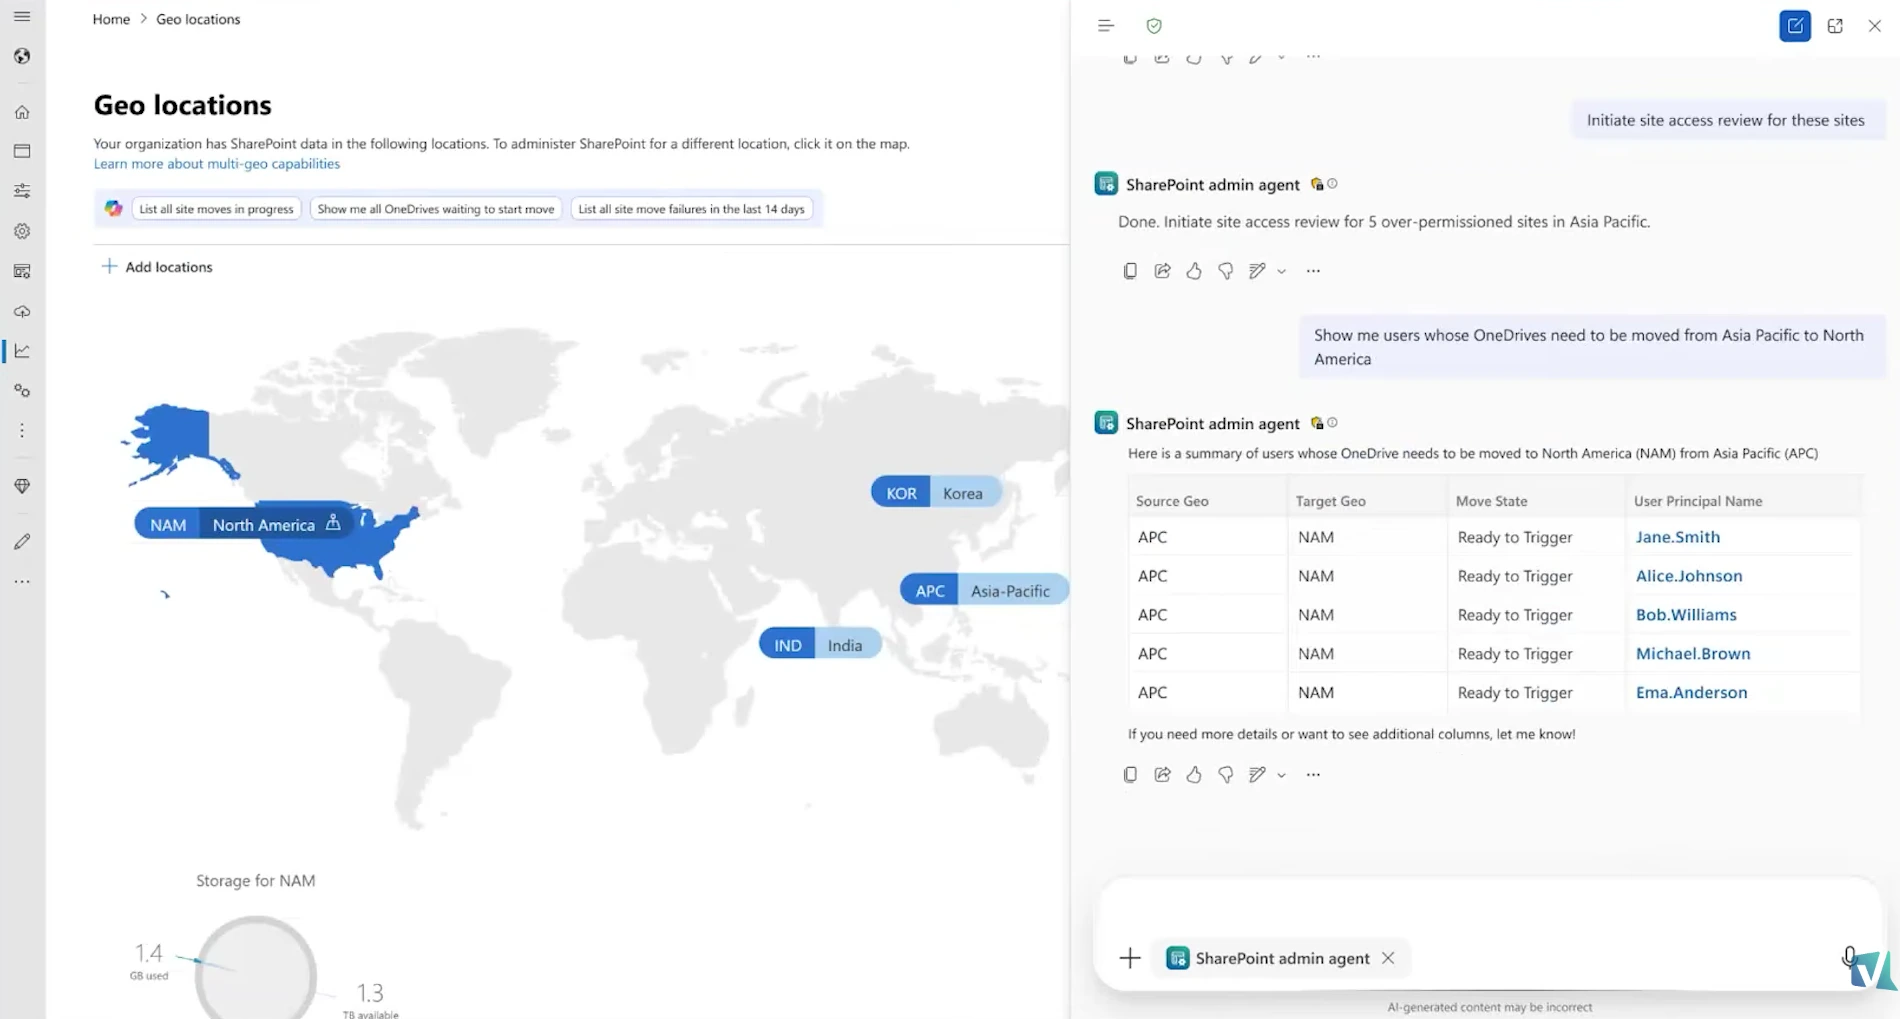This screenshot has width=1900, height=1019.
Task: Open the diamond icon in left sidebar
Action: pyautogui.click(x=22, y=486)
